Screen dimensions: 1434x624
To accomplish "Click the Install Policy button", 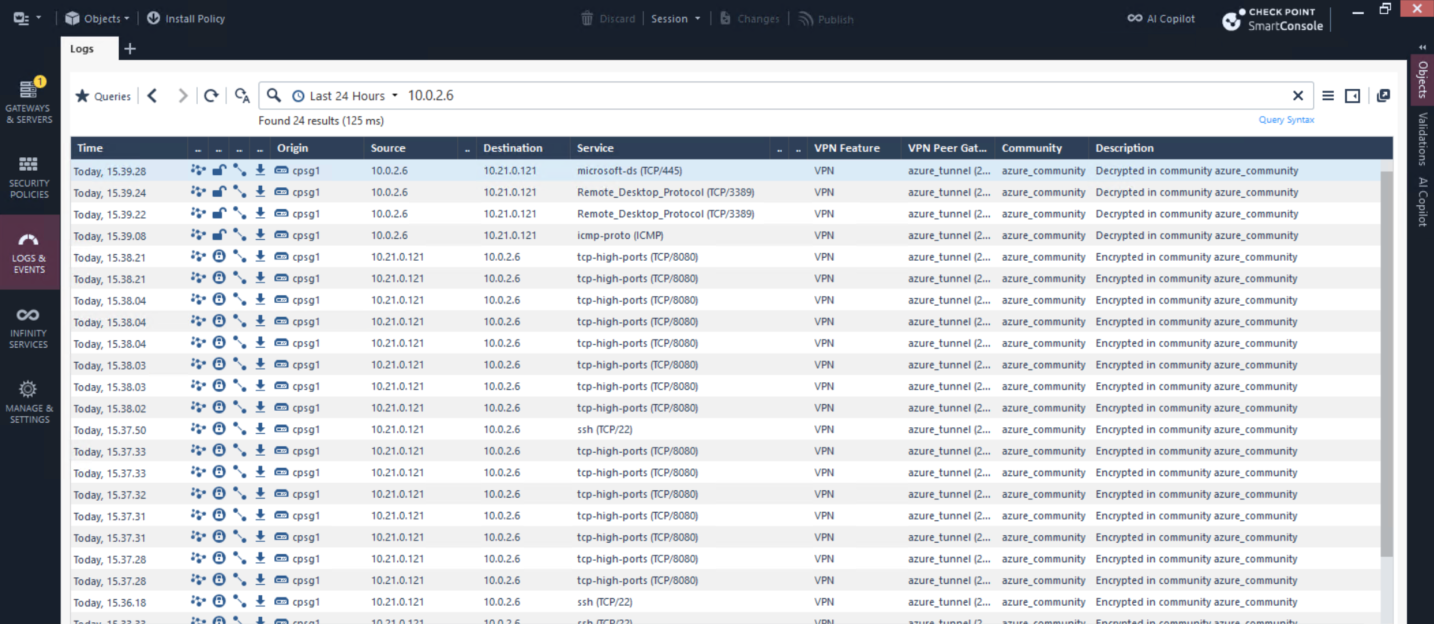I will [x=186, y=18].
